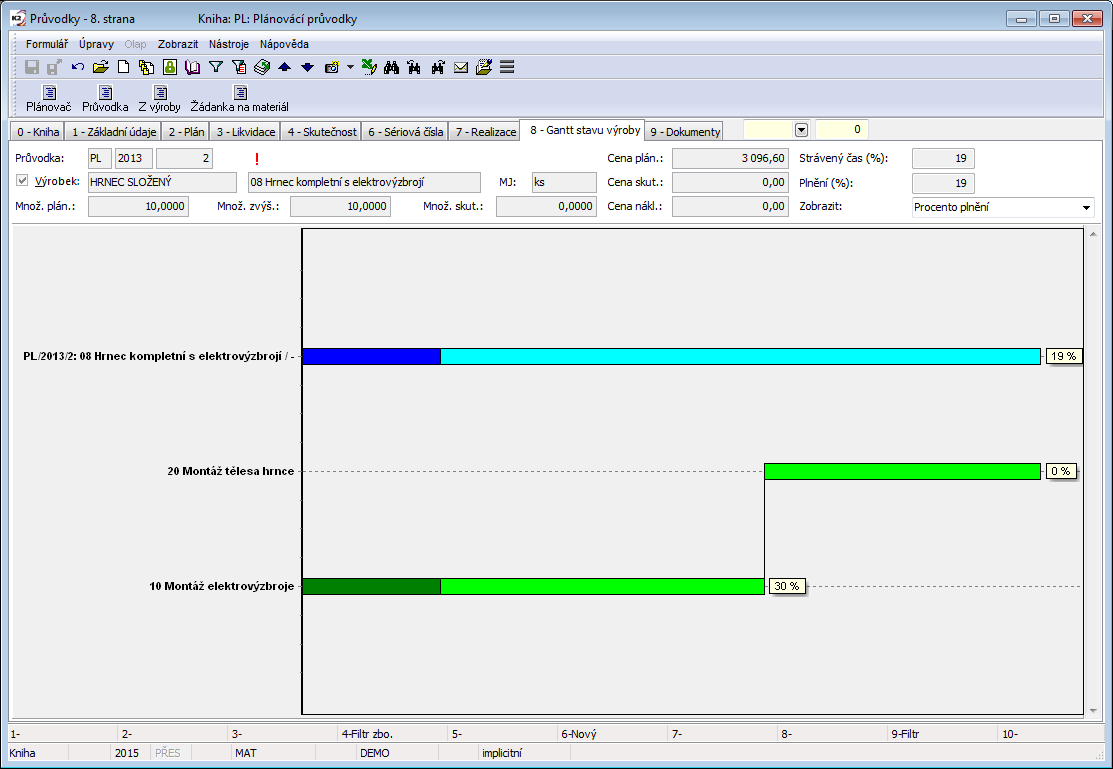Click the open folder icon
This screenshot has height=769, width=1113.
[x=100, y=67]
